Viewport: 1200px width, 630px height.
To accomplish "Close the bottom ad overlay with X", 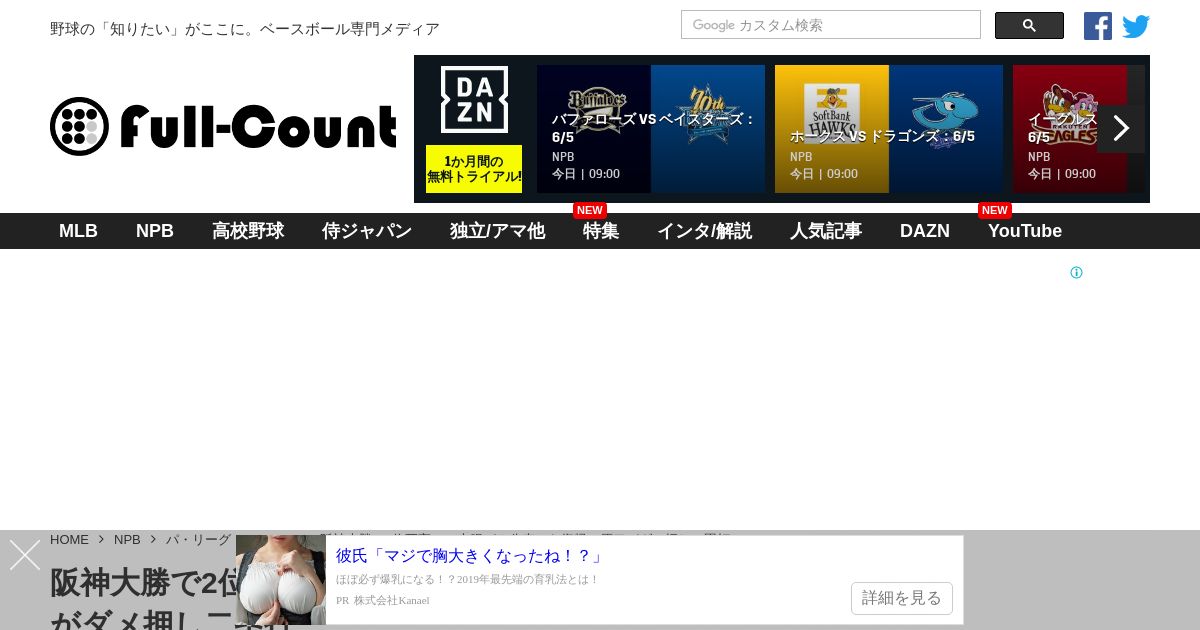I will pyautogui.click(x=25, y=555).
